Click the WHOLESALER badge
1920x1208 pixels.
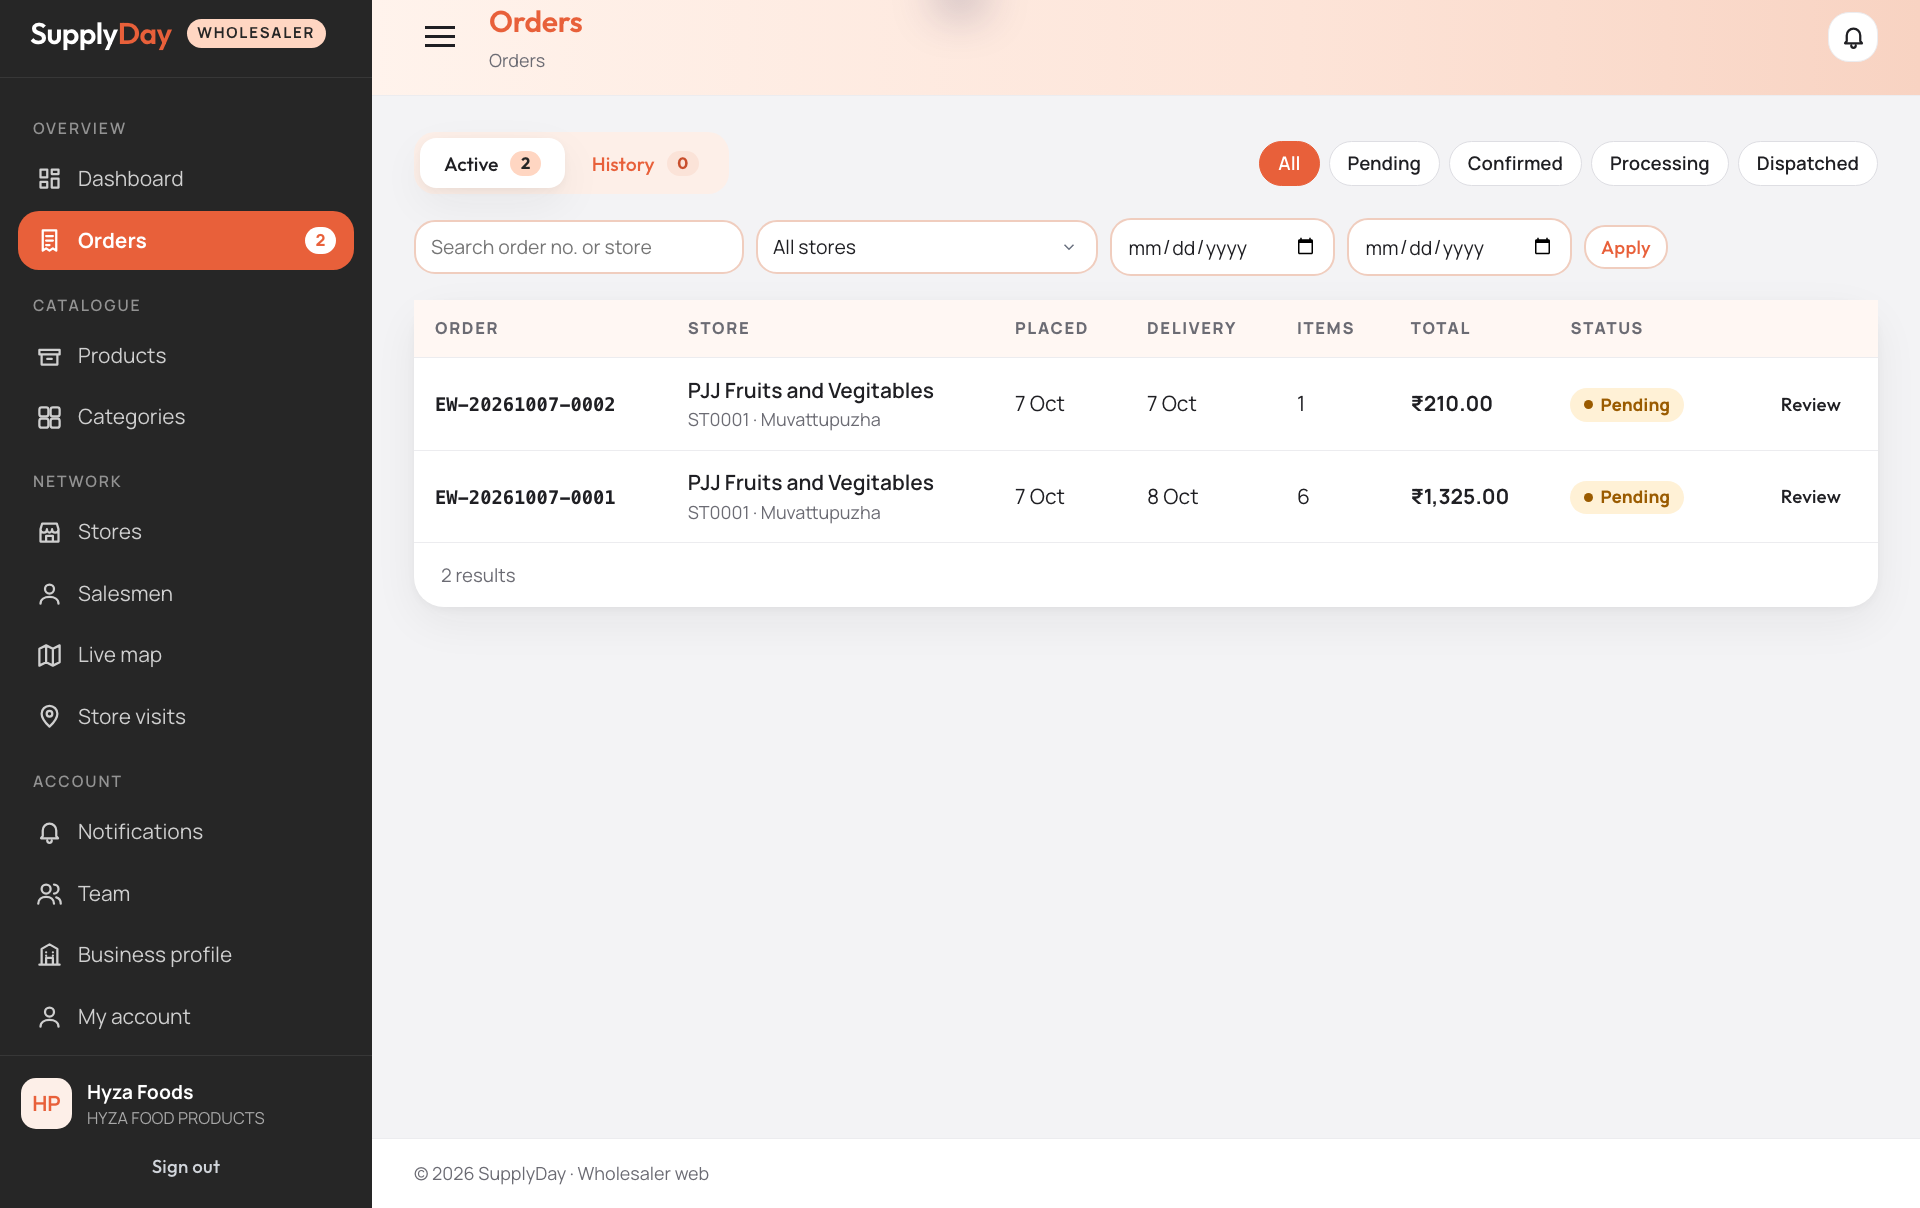pos(256,33)
